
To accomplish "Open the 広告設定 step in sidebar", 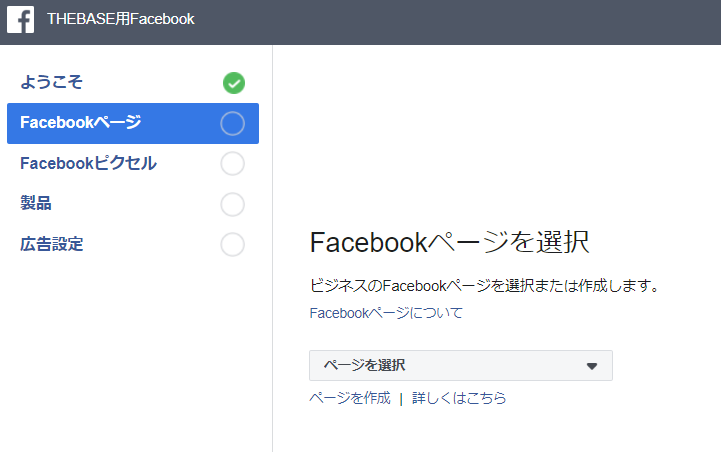I will pyautogui.click(x=133, y=245).
